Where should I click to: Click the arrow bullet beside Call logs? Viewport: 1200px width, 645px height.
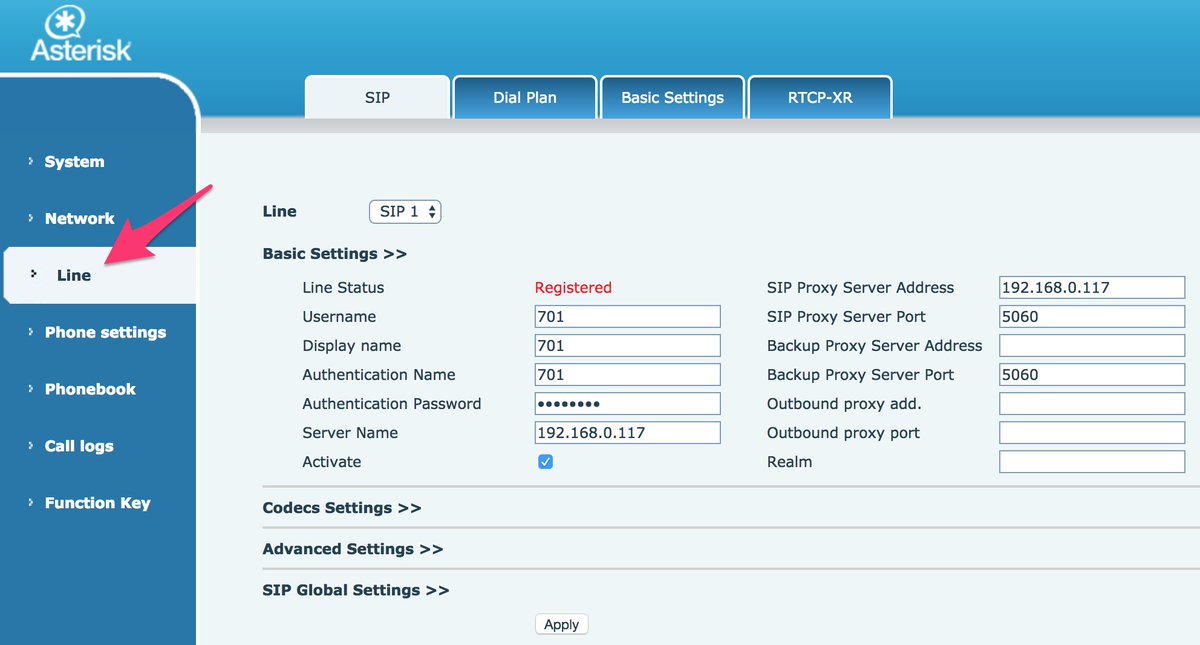[x=31, y=446]
